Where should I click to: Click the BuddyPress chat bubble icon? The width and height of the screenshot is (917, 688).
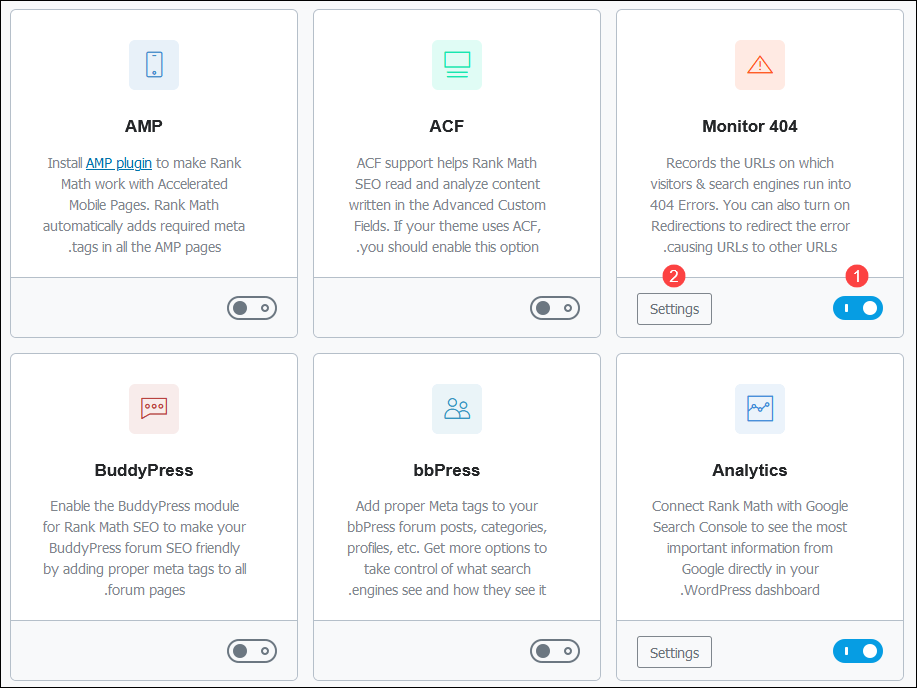click(154, 408)
